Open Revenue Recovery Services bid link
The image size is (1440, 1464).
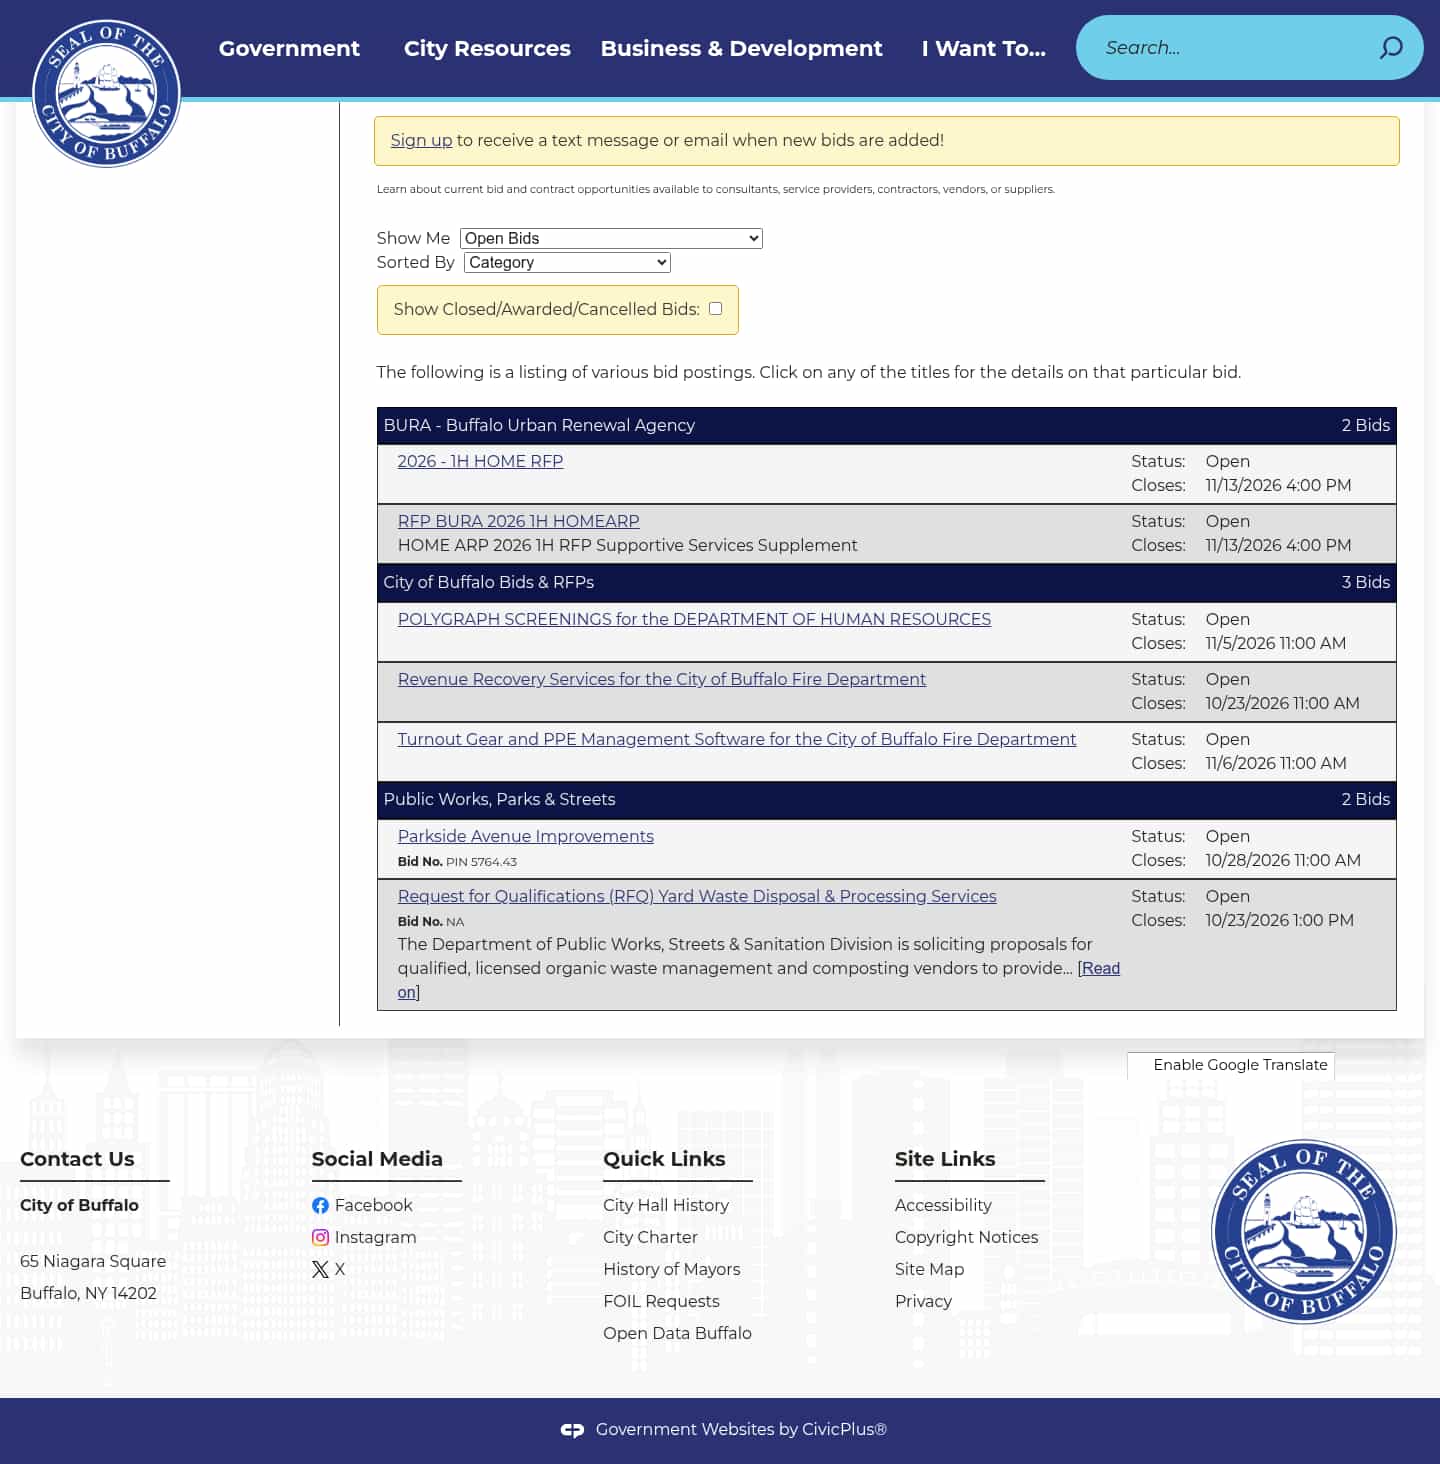[661, 679]
